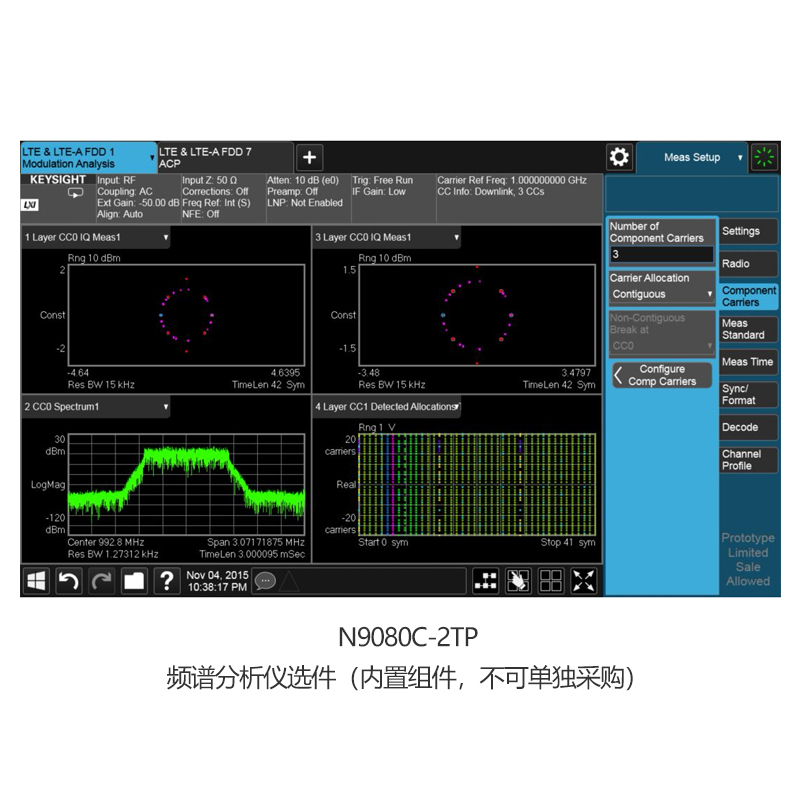Click 'TimeLen 3.000095 mSec' annotation
The height and width of the screenshot is (800, 800).
252,554
